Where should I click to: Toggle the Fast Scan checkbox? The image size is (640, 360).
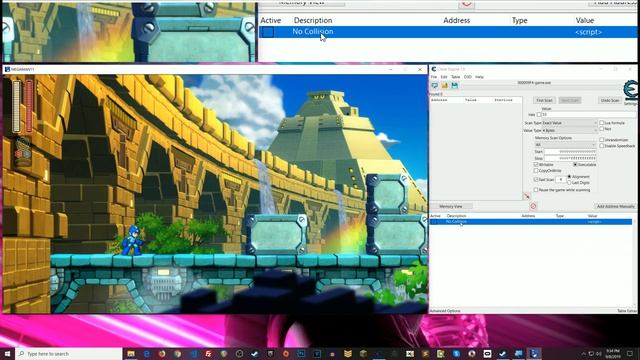536,180
